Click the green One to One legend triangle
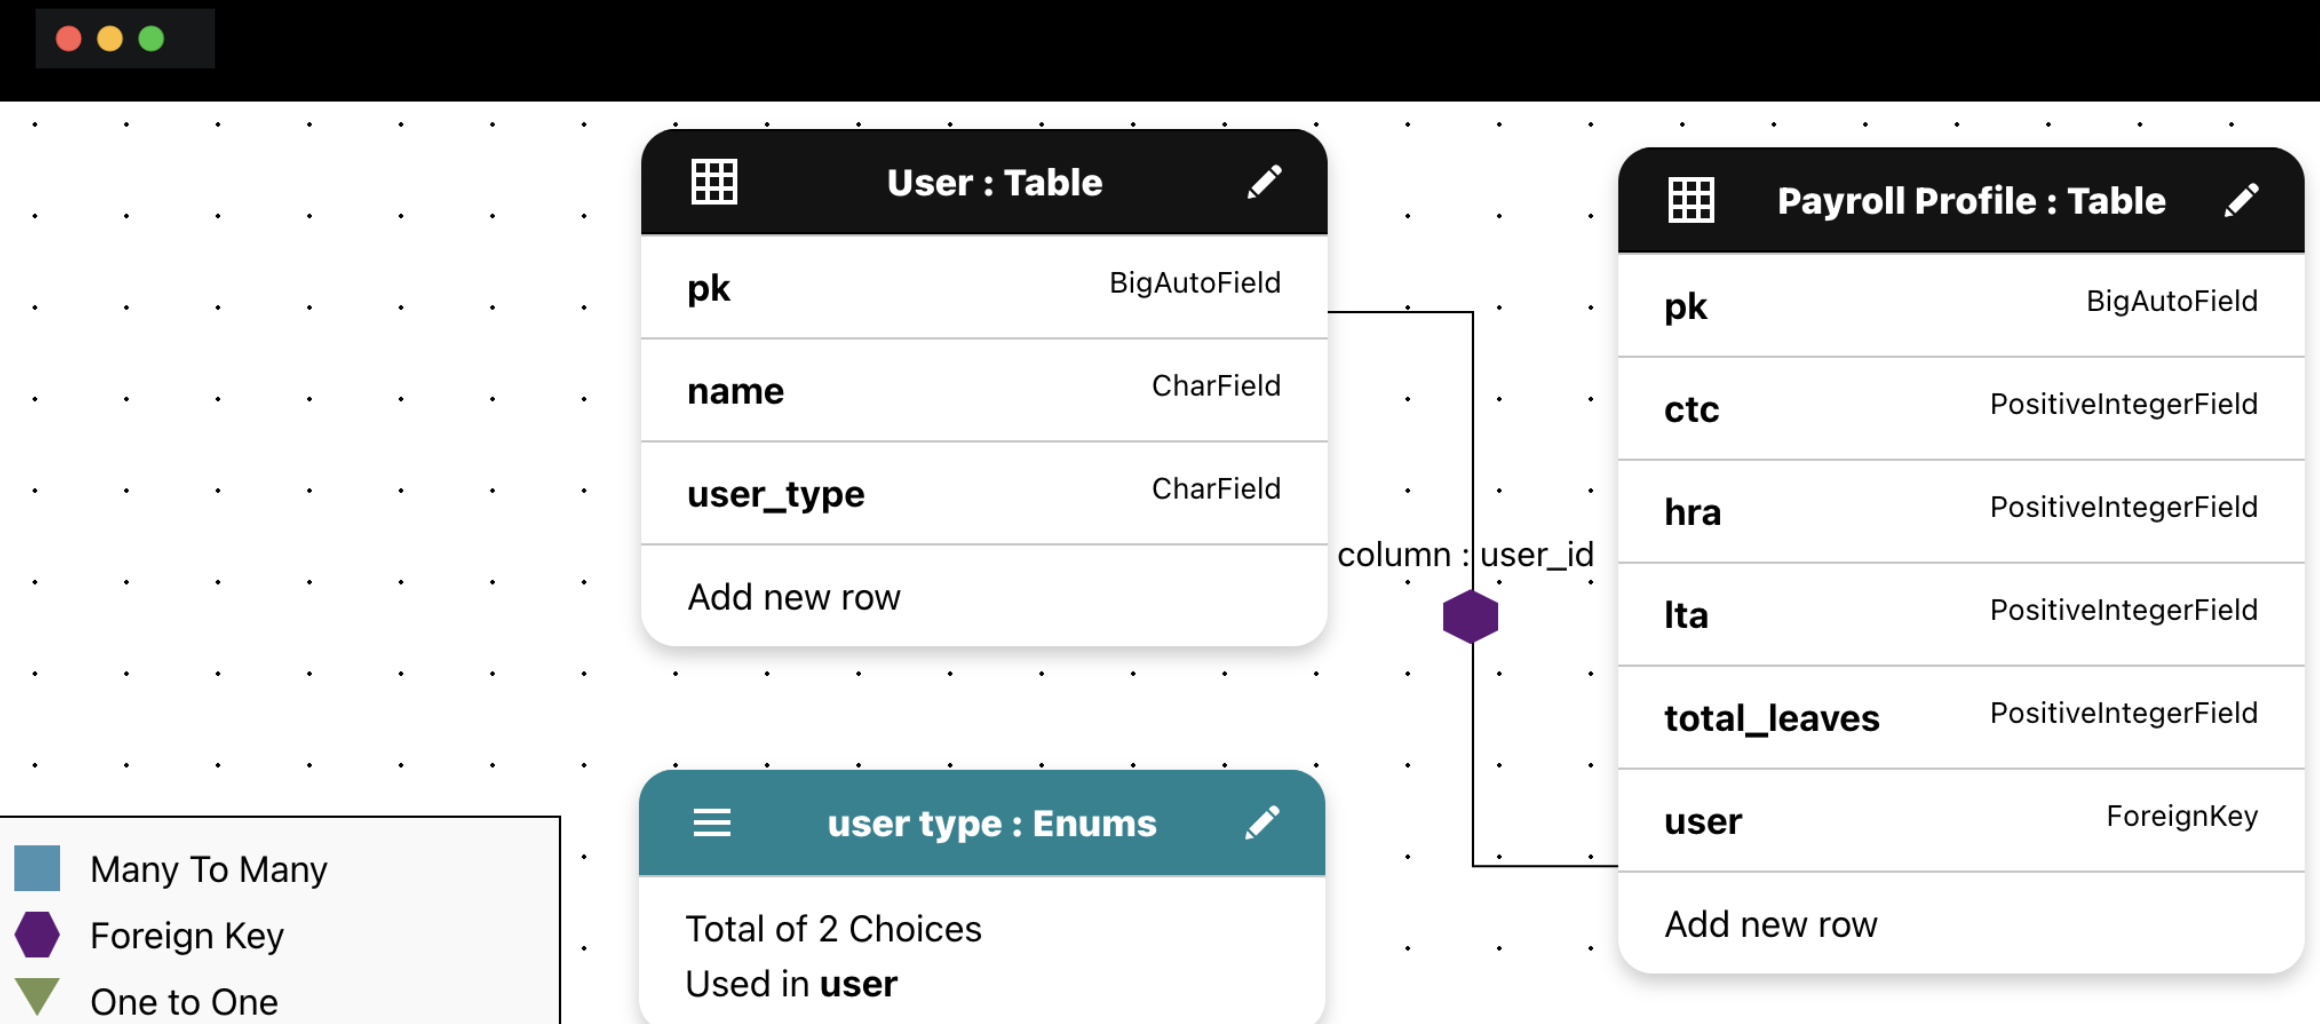 click(x=37, y=997)
